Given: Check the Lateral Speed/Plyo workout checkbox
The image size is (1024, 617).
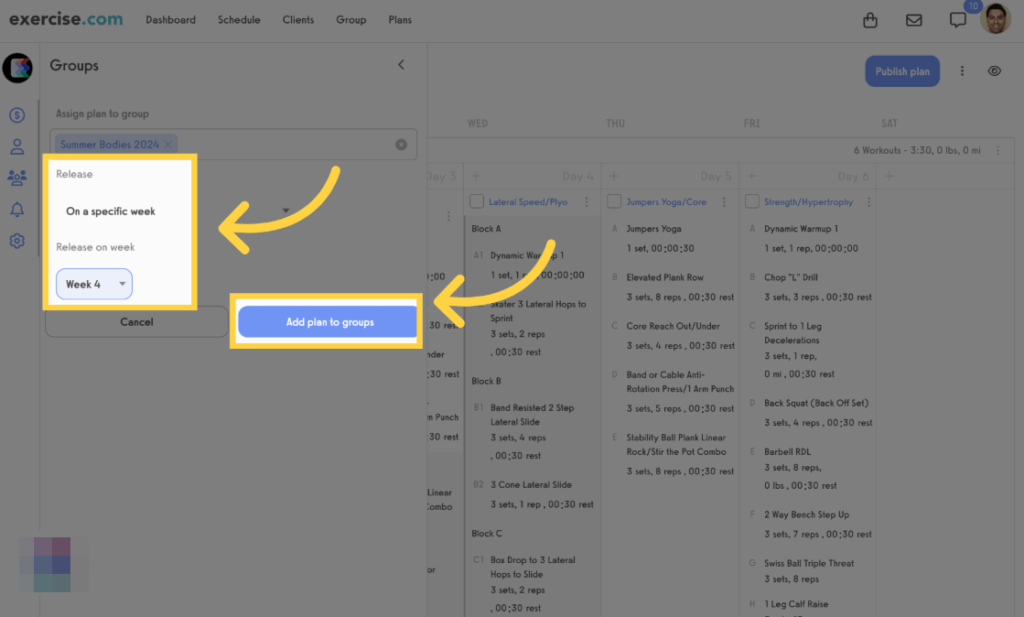Looking at the screenshot, I should pos(477,202).
